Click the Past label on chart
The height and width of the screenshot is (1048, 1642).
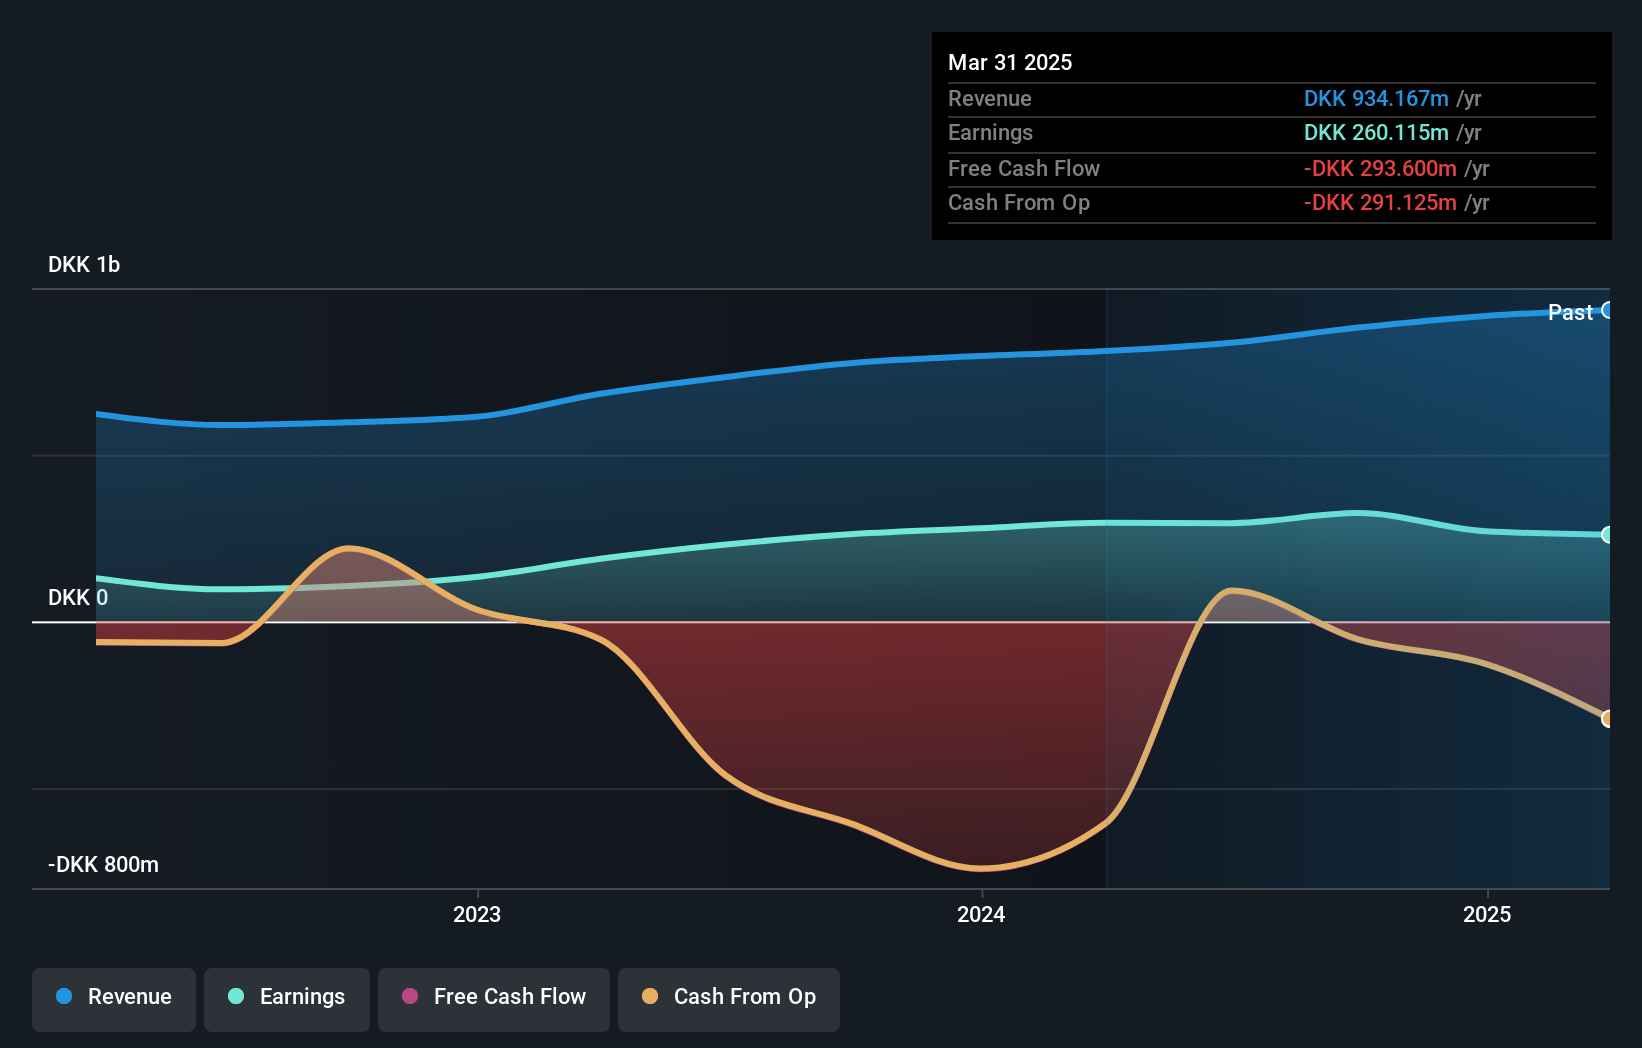[1570, 312]
